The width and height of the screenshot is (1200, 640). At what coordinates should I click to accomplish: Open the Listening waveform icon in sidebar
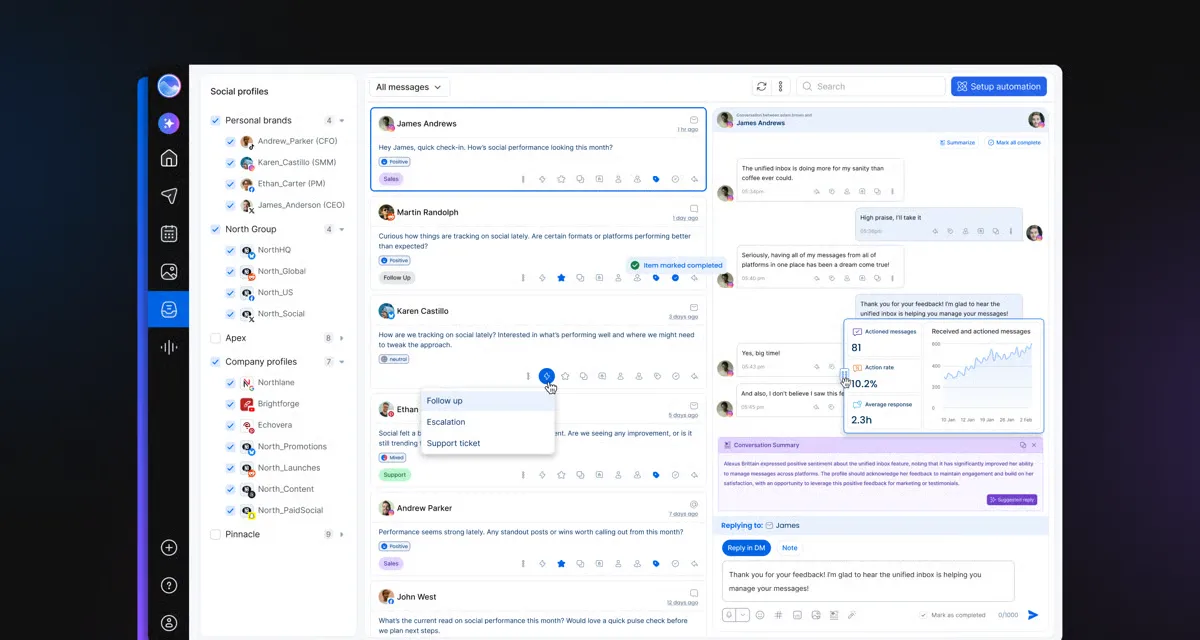point(169,347)
